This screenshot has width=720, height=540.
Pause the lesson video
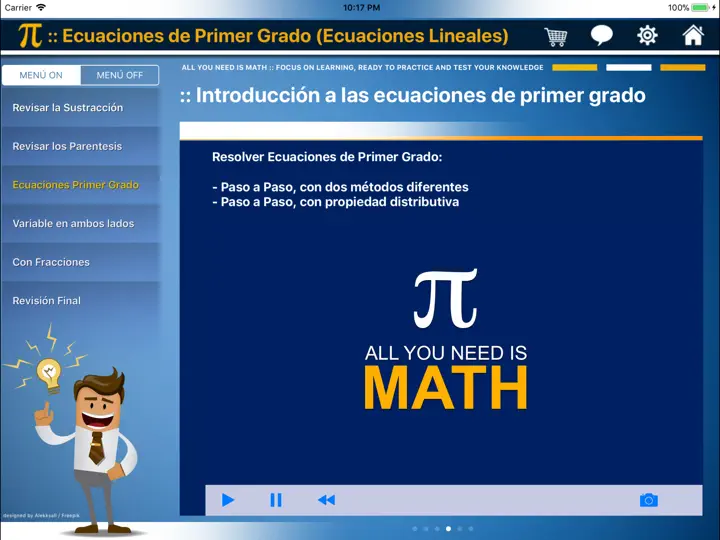(x=276, y=500)
